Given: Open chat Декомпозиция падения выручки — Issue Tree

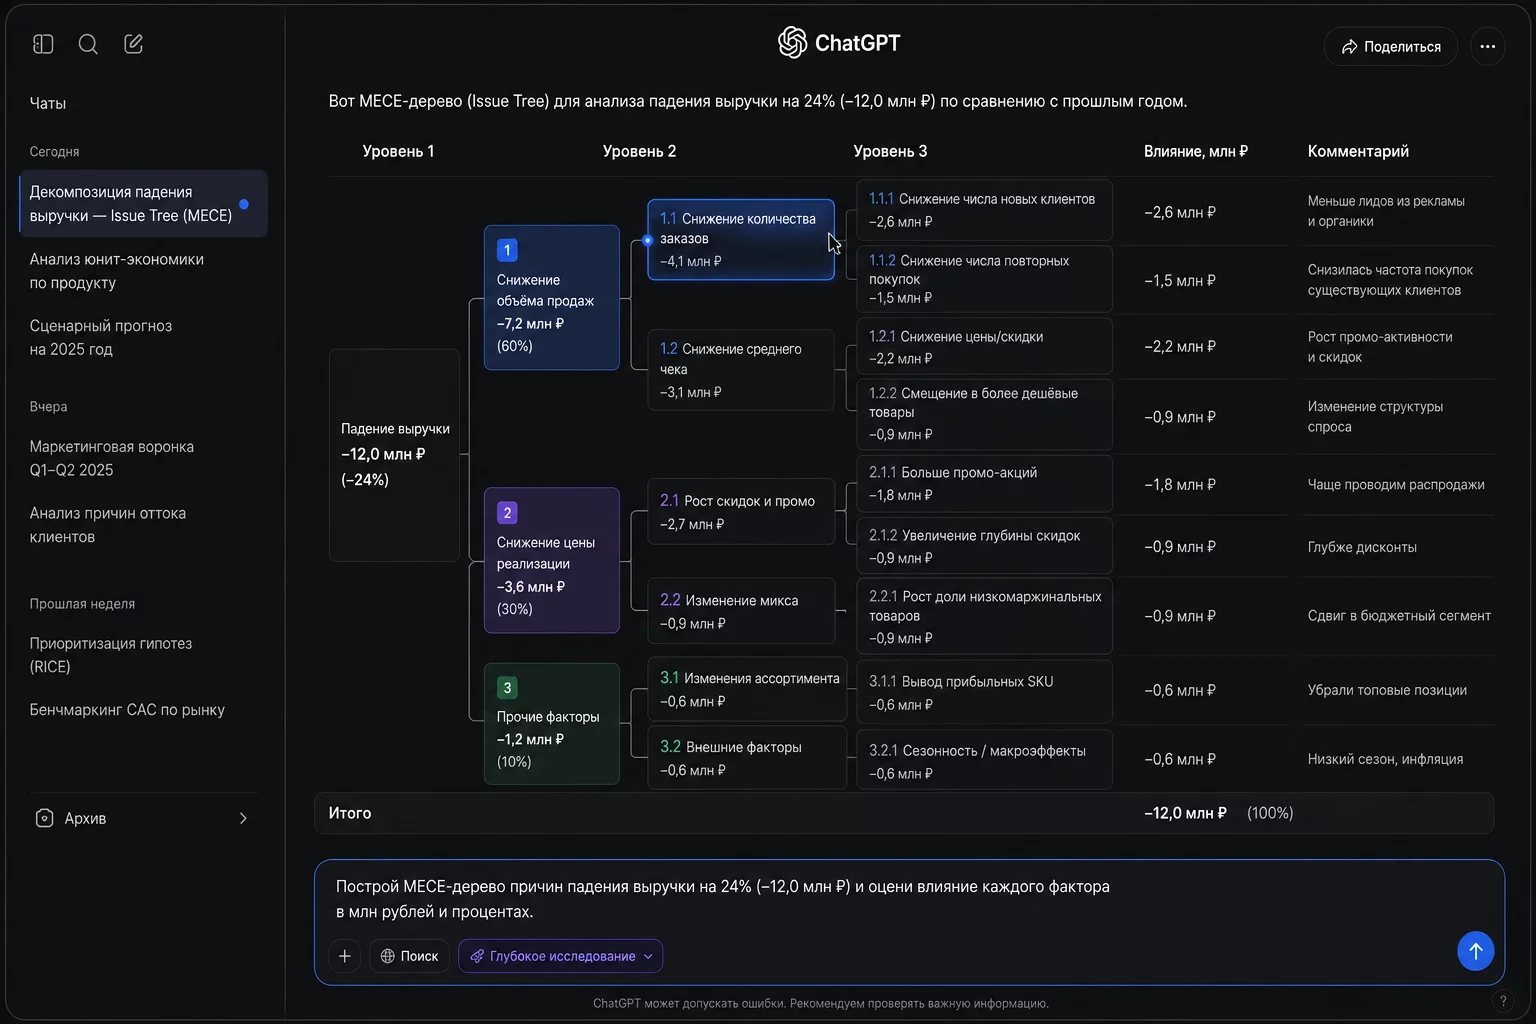Looking at the screenshot, I should [x=143, y=204].
